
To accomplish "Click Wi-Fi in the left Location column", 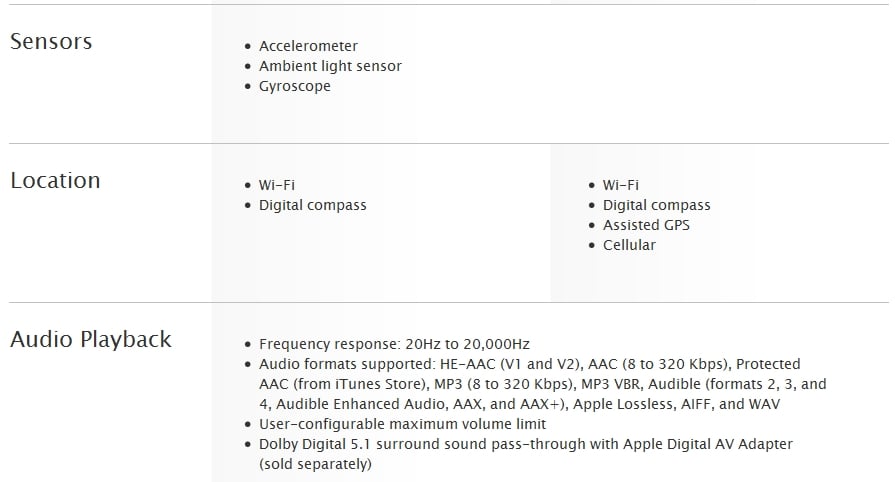I will pyautogui.click(x=277, y=185).
